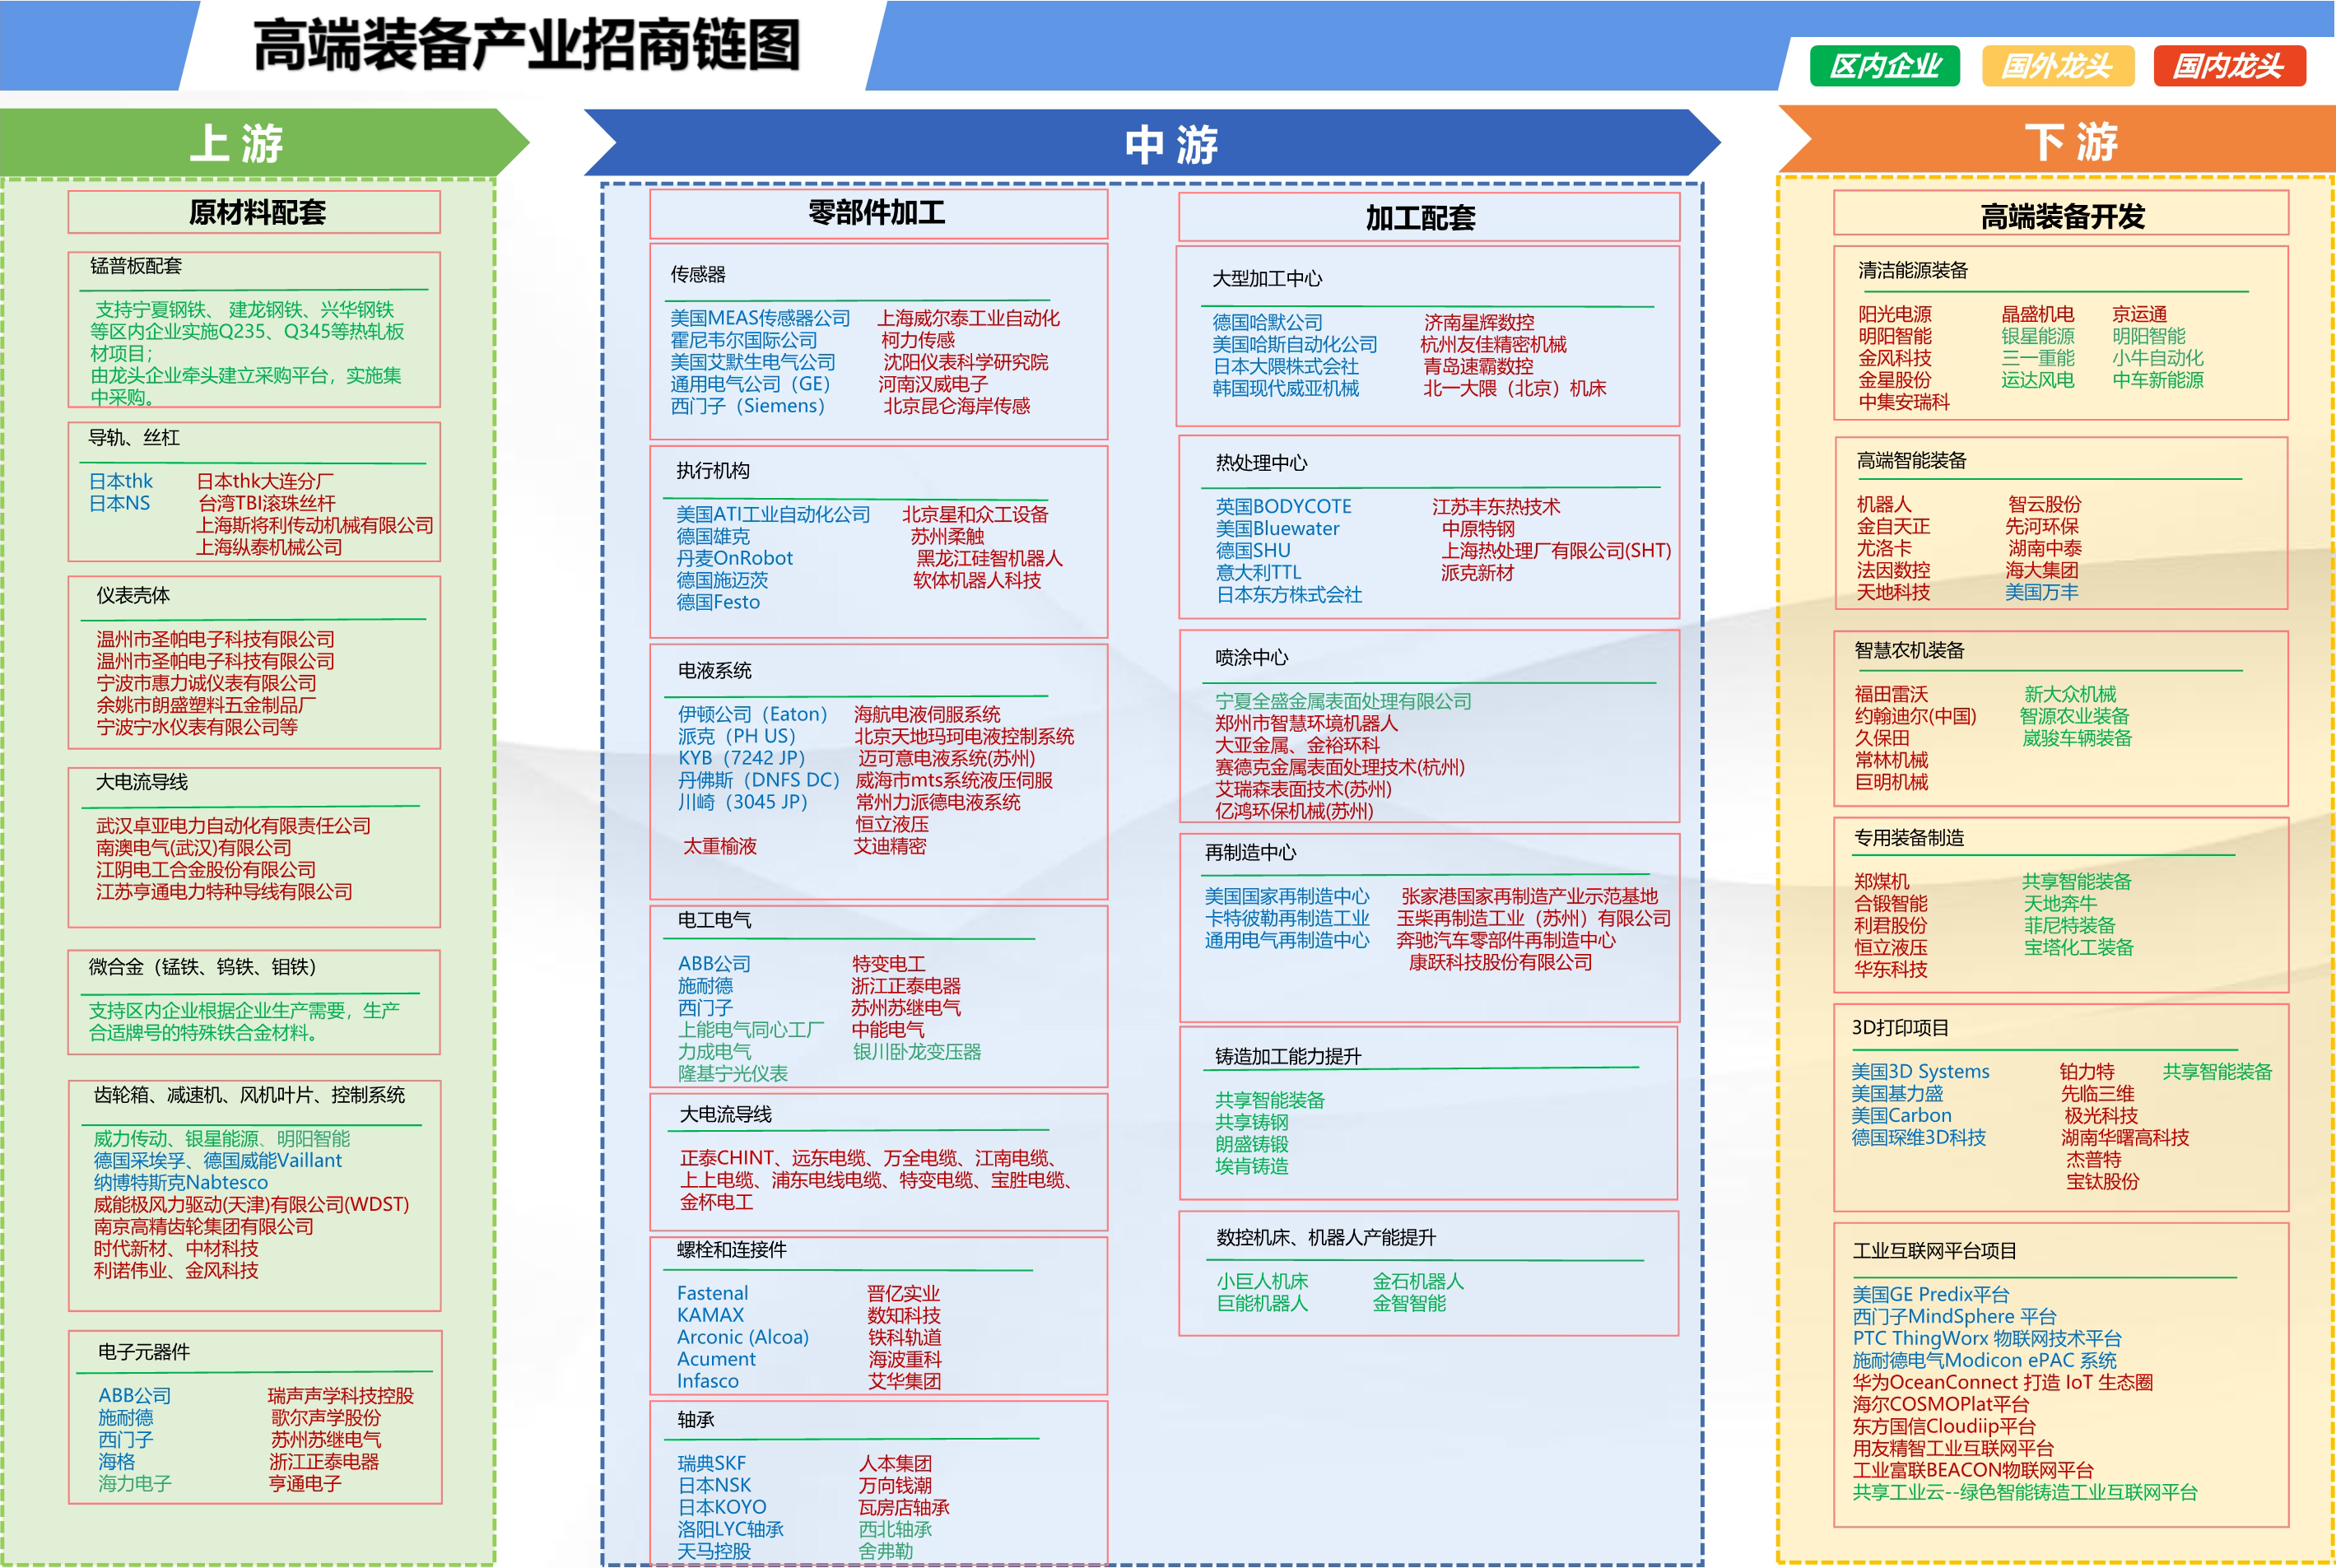
Task: Click 瑞声声学科技控股 entry
Action: click(340, 1396)
